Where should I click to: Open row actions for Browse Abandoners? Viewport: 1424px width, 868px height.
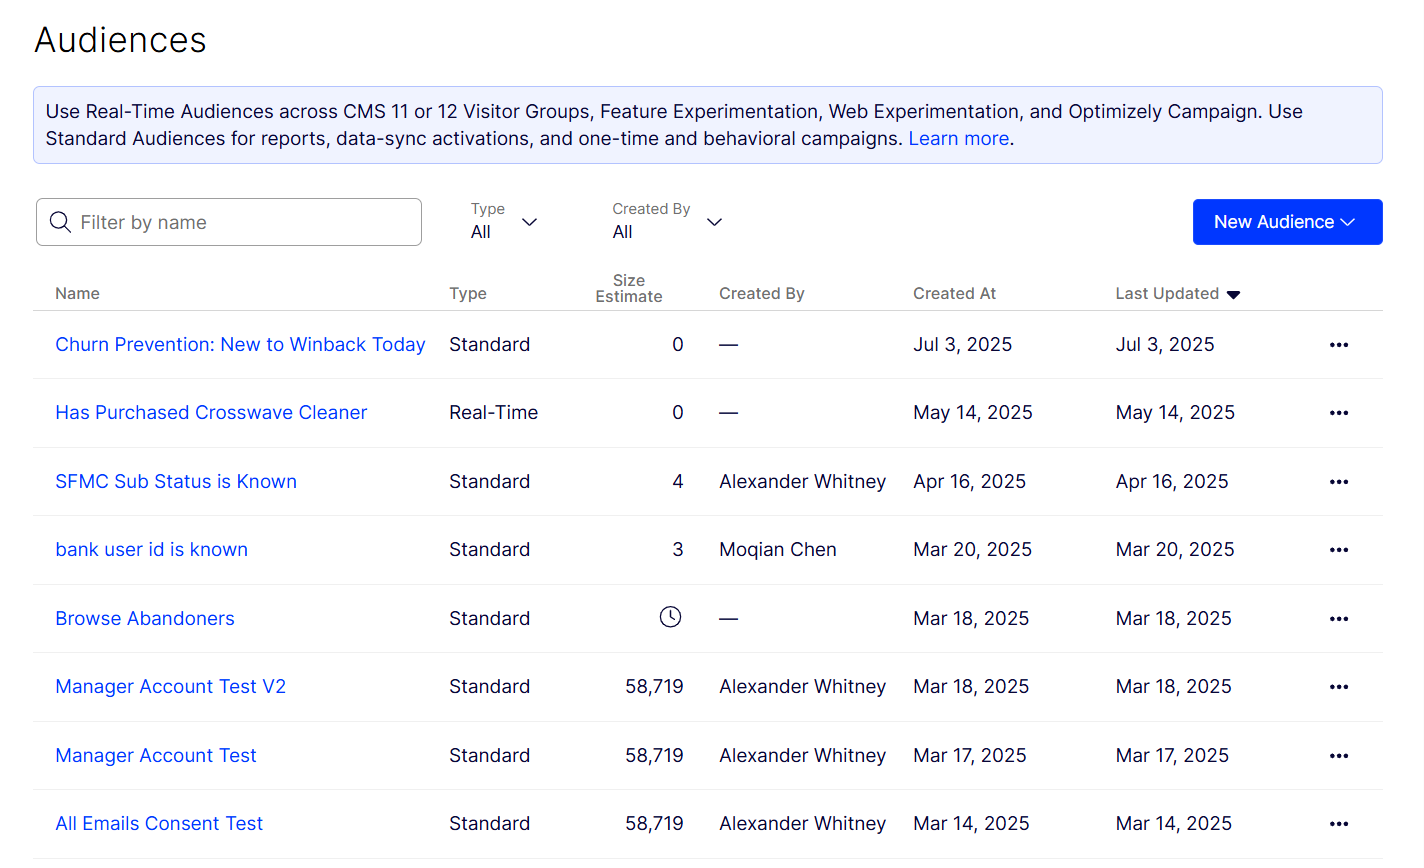(x=1338, y=619)
